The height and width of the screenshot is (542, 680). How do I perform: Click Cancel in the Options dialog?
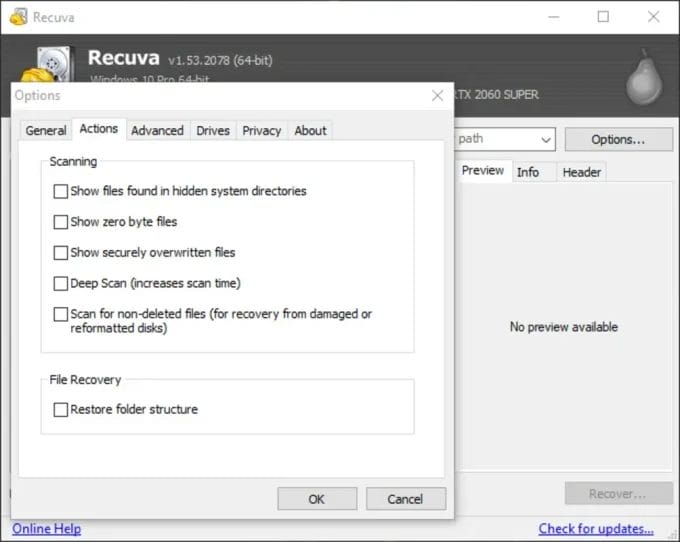405,499
